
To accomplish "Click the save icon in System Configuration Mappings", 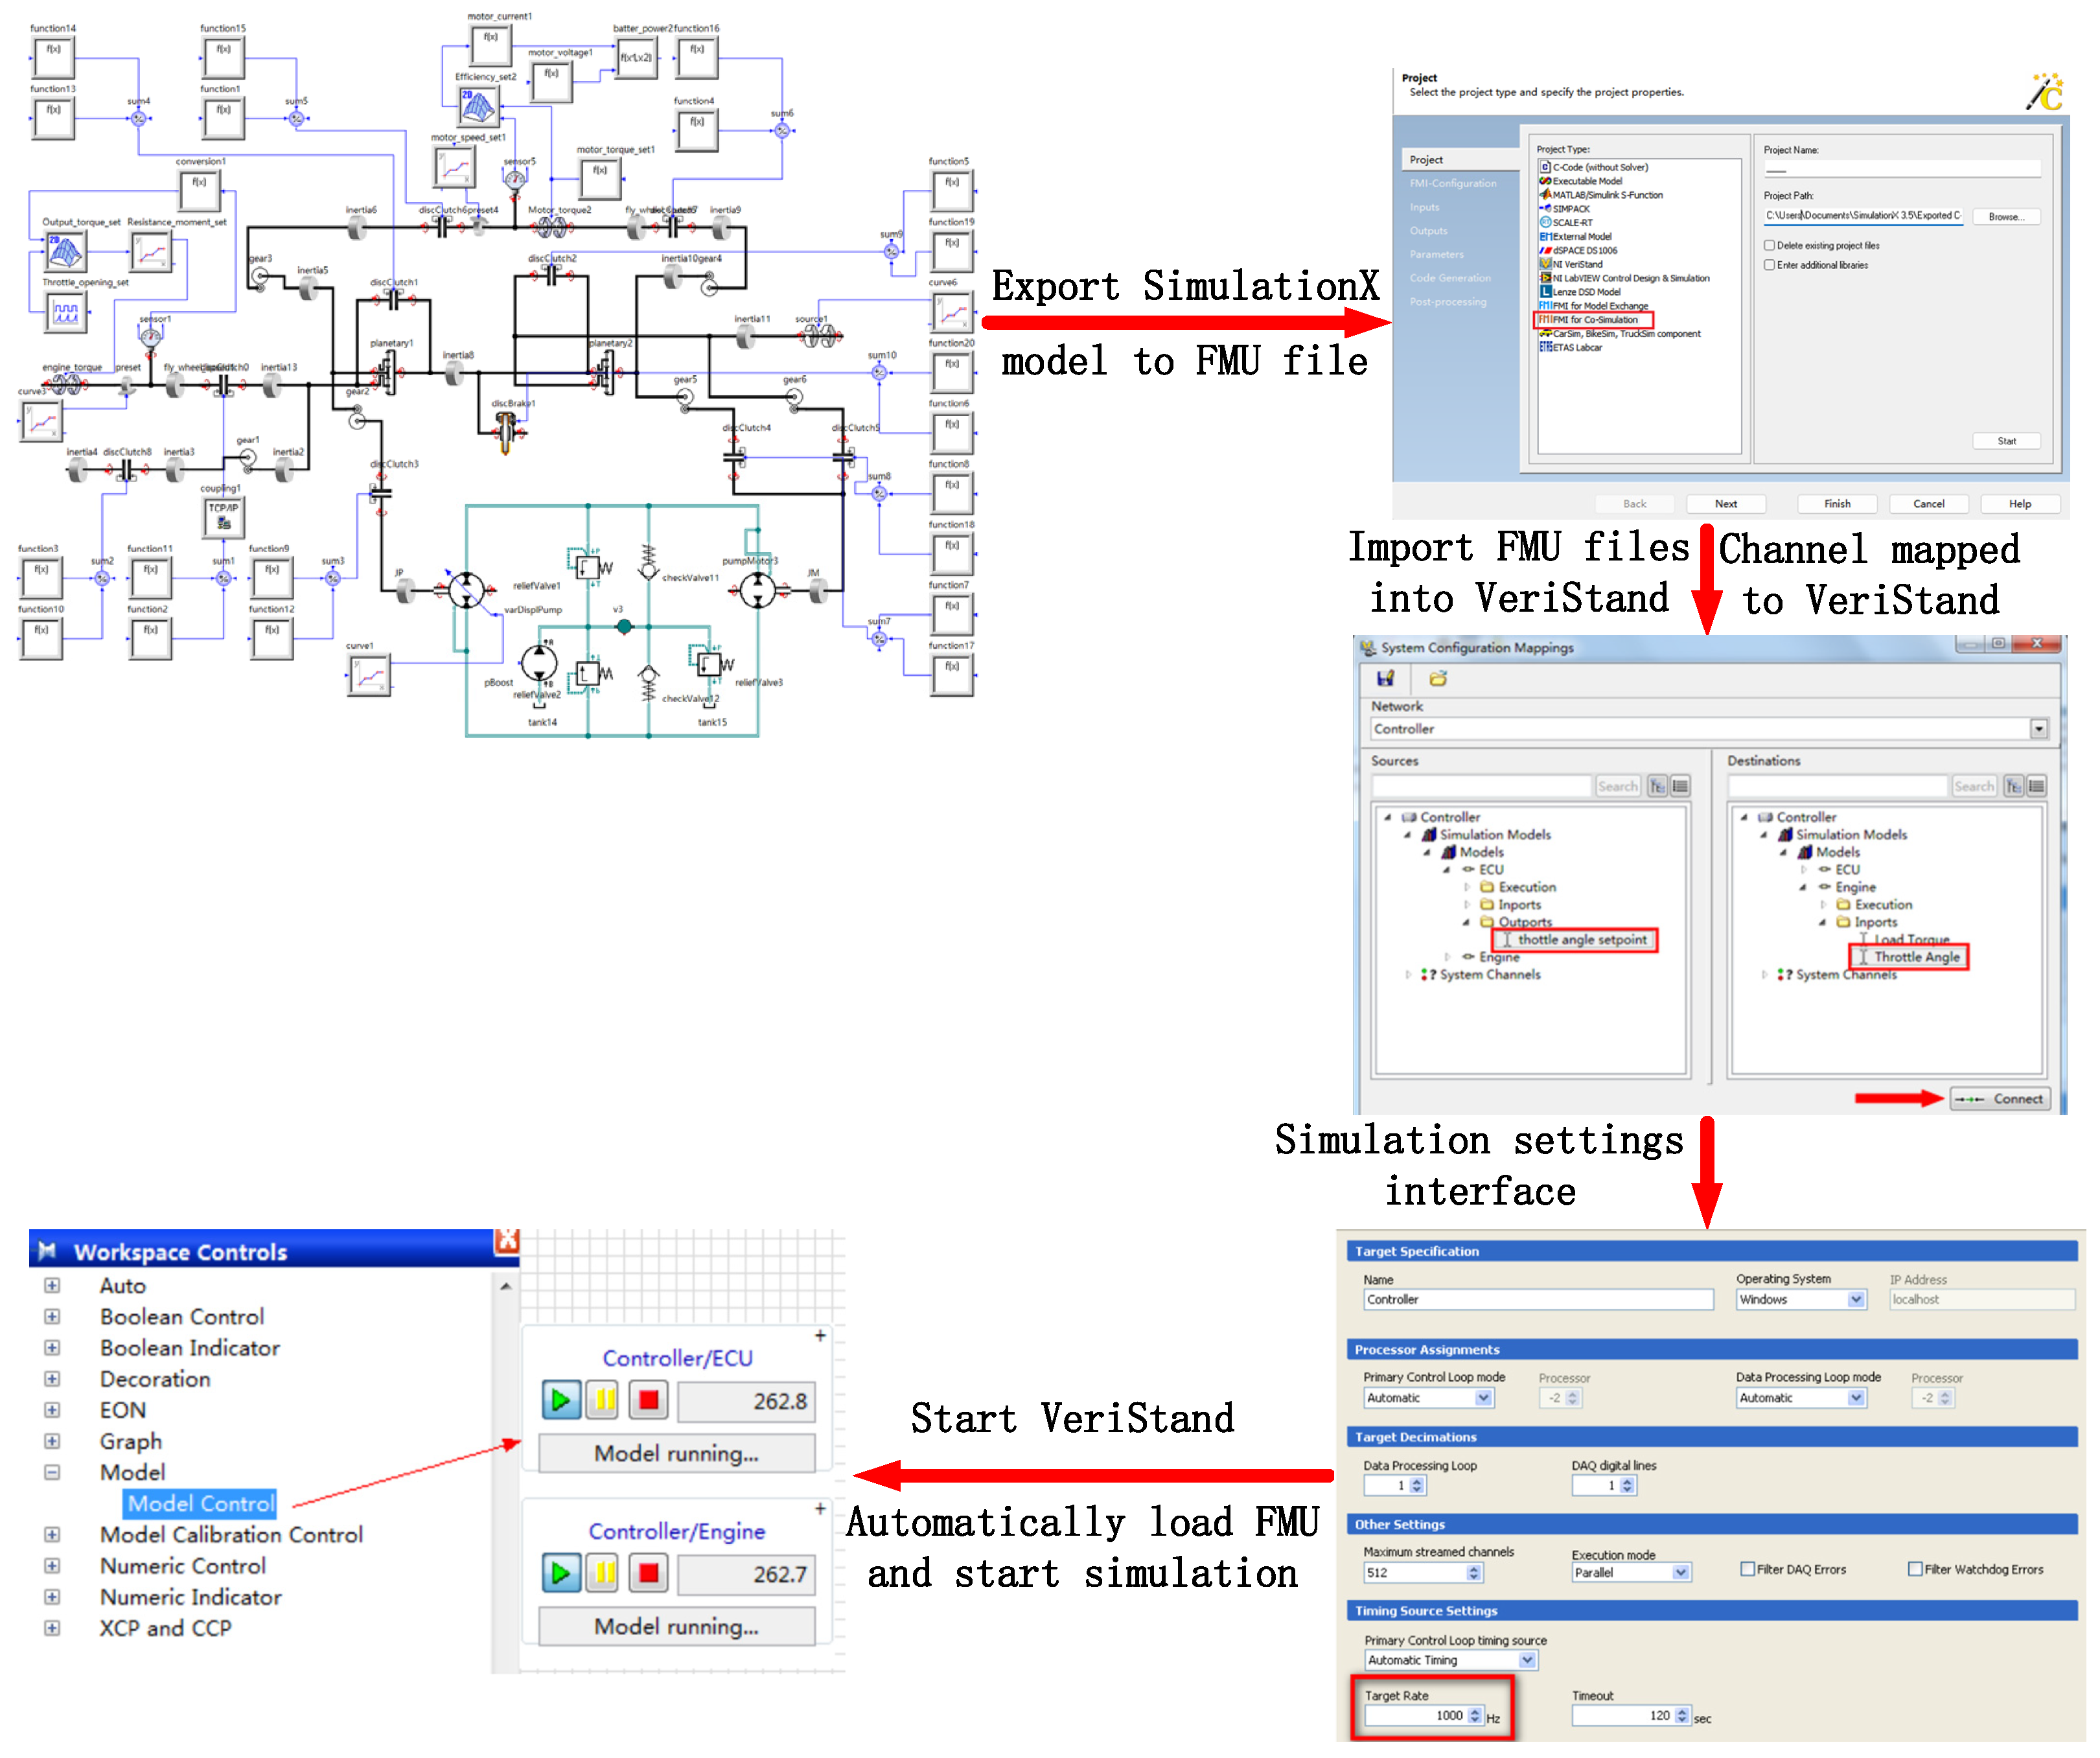I will coord(1385,679).
